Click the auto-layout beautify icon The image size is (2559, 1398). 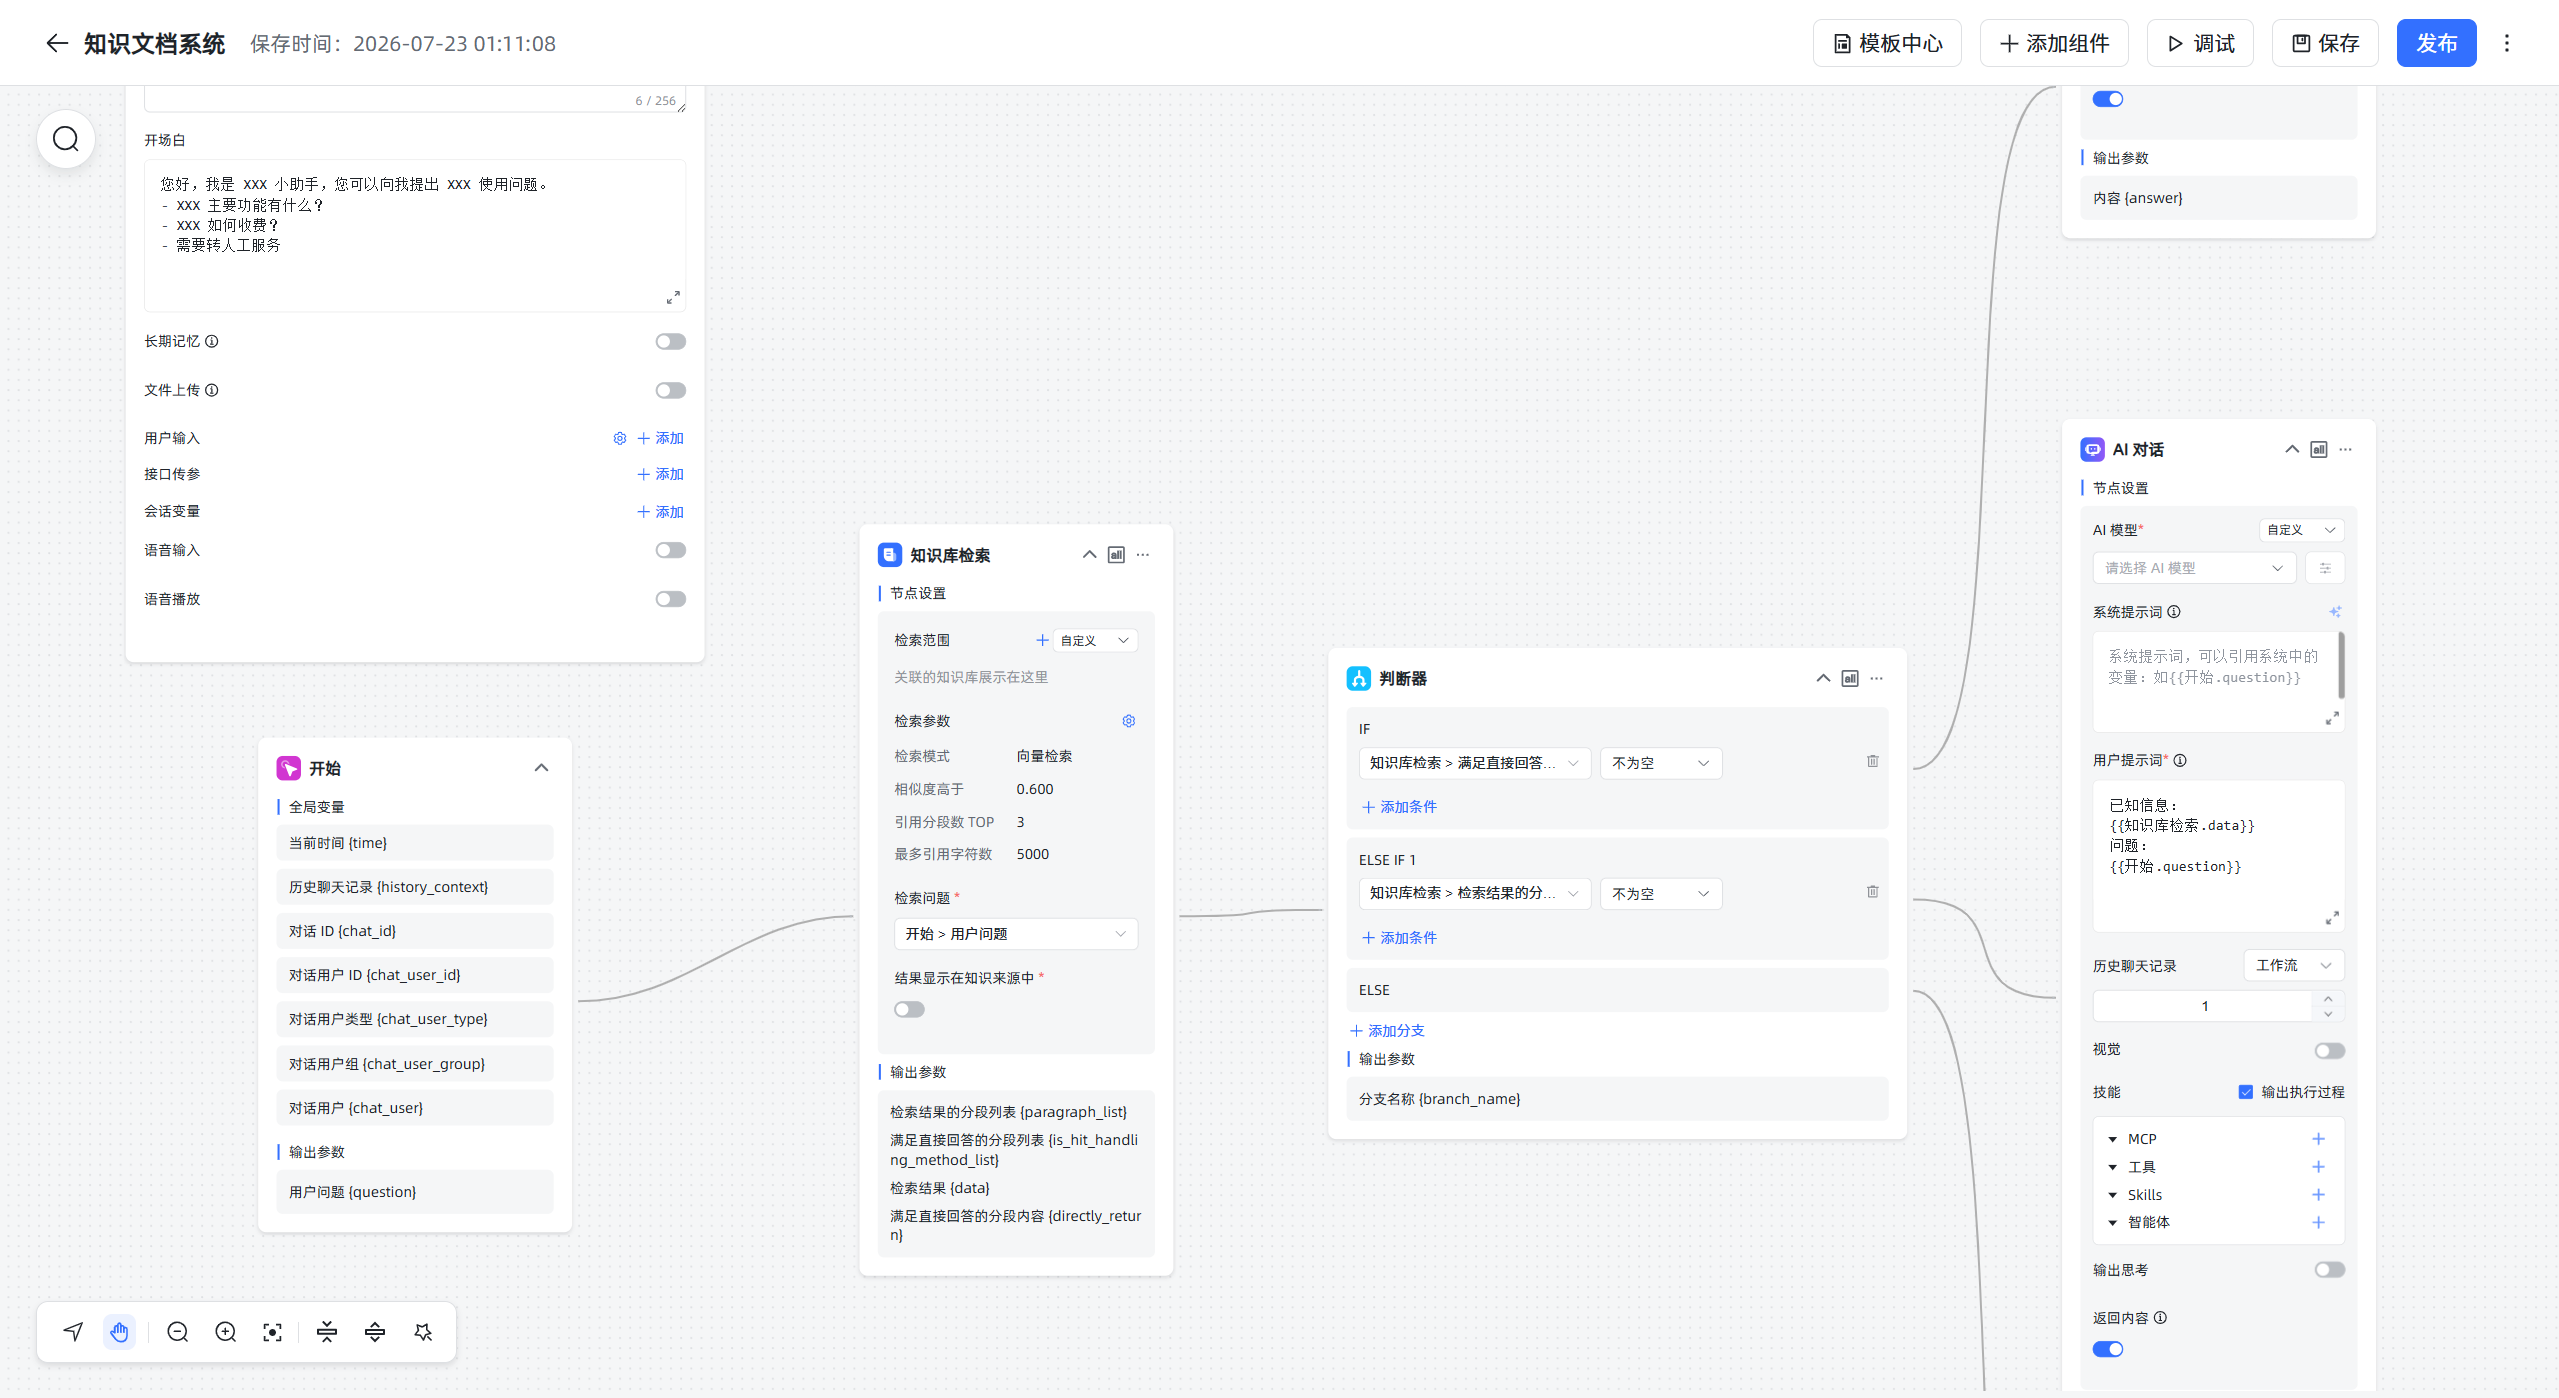(423, 1331)
